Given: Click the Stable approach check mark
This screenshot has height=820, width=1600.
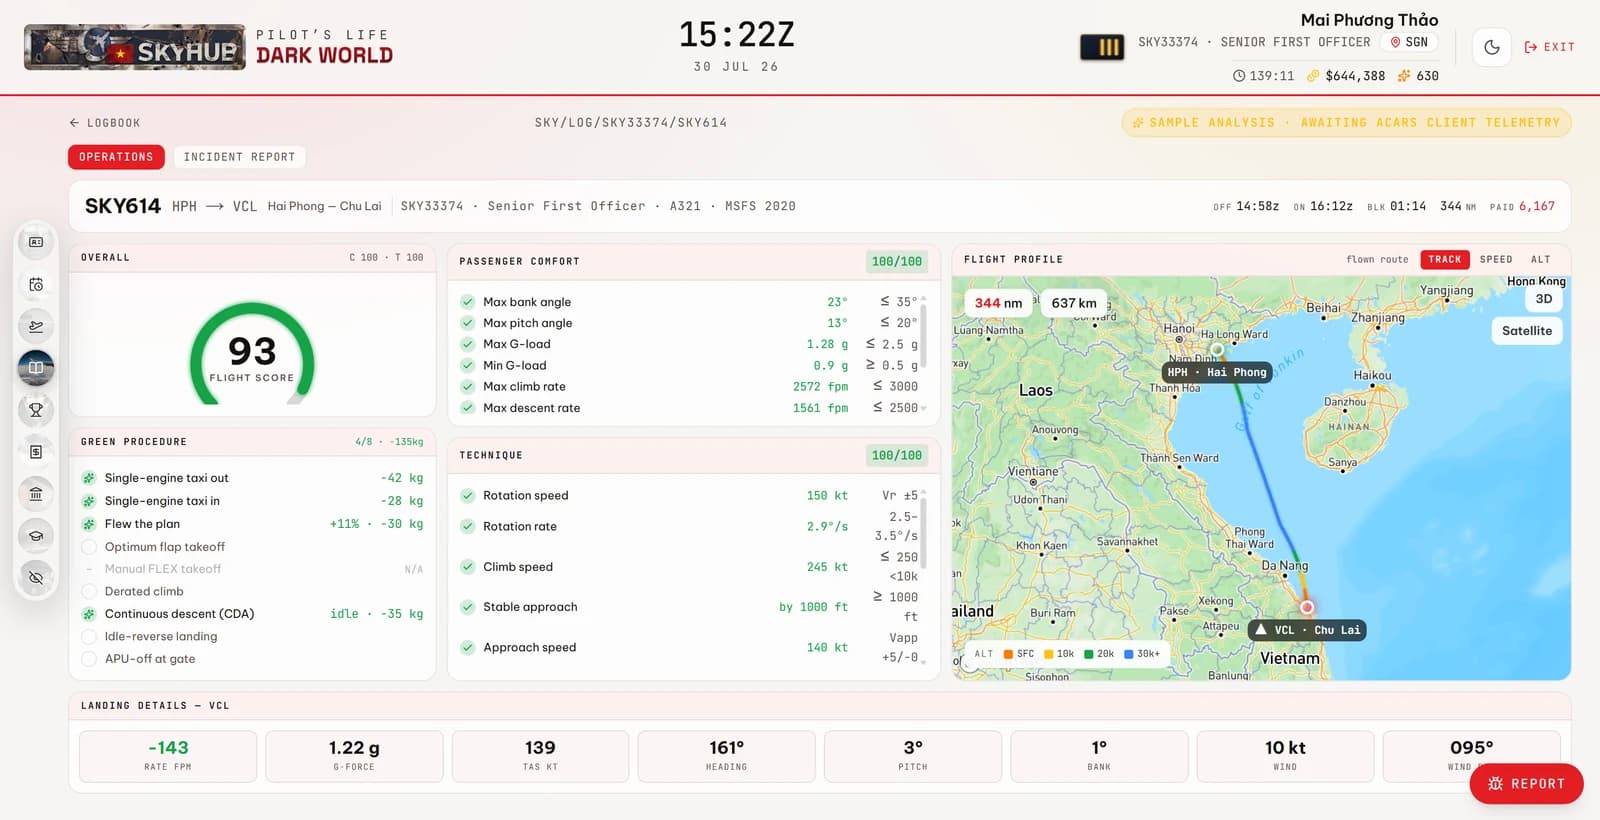Looking at the screenshot, I should pyautogui.click(x=467, y=607).
